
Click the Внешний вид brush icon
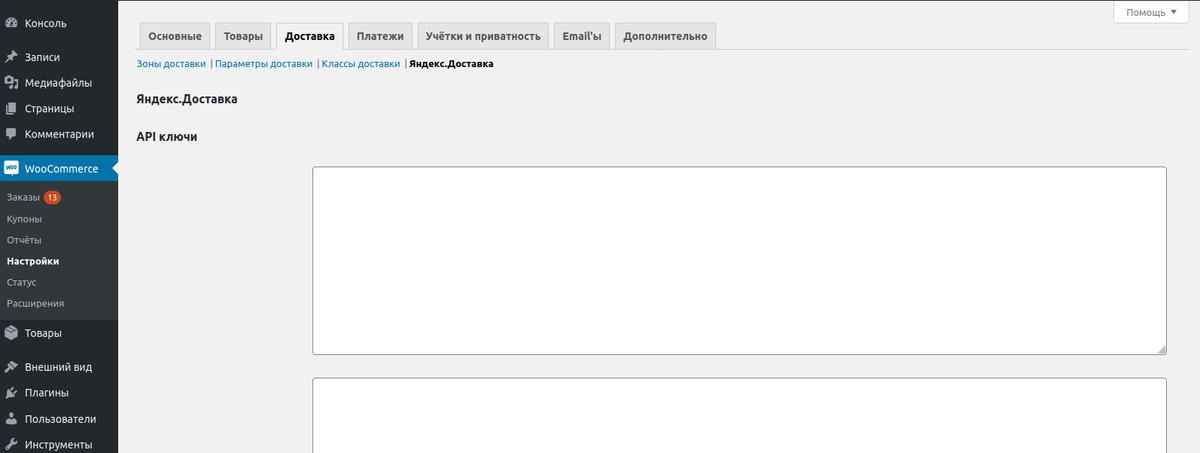(11, 367)
